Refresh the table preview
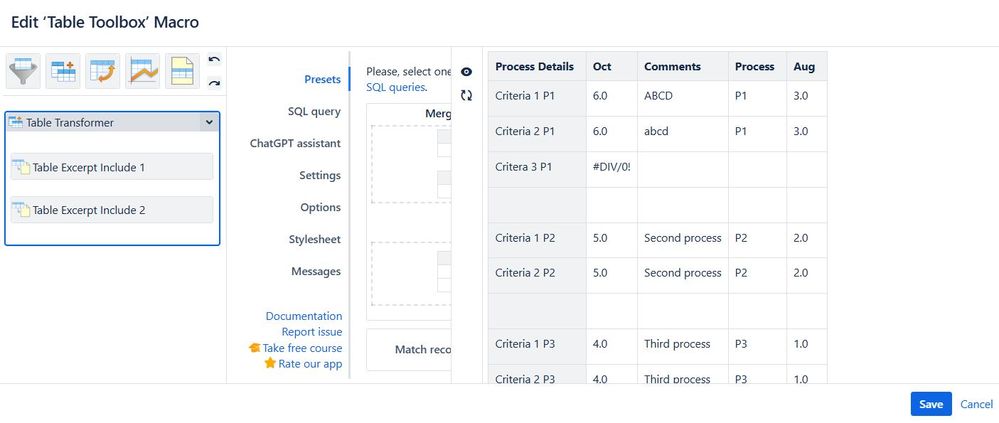Viewport: 999px width, 423px height. click(x=466, y=96)
